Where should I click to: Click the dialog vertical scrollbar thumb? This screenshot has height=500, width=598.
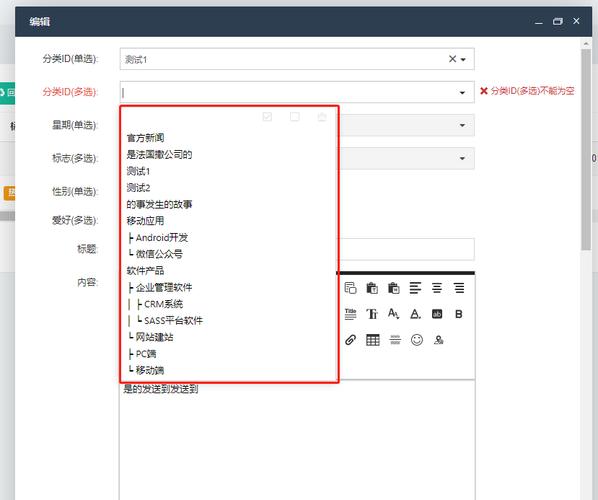tap(586, 150)
